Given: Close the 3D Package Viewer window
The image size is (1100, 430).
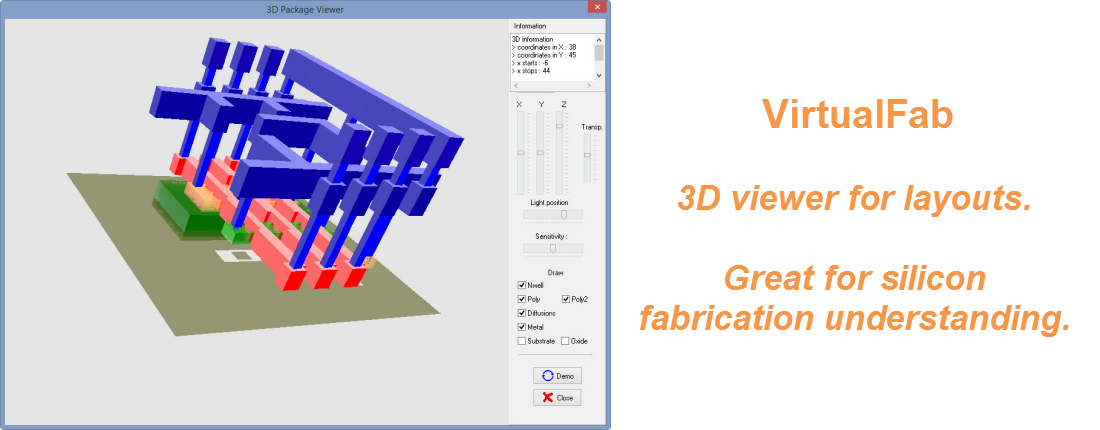Looking at the screenshot, I should click(x=597, y=7).
